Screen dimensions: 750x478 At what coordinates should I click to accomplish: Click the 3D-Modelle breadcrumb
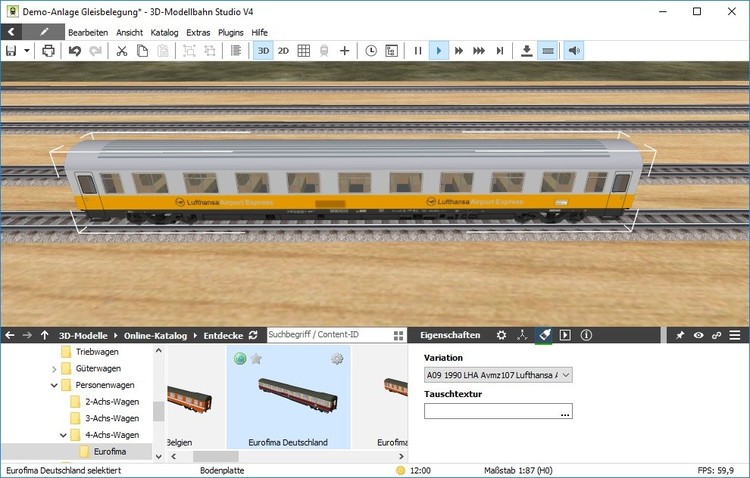[83, 335]
